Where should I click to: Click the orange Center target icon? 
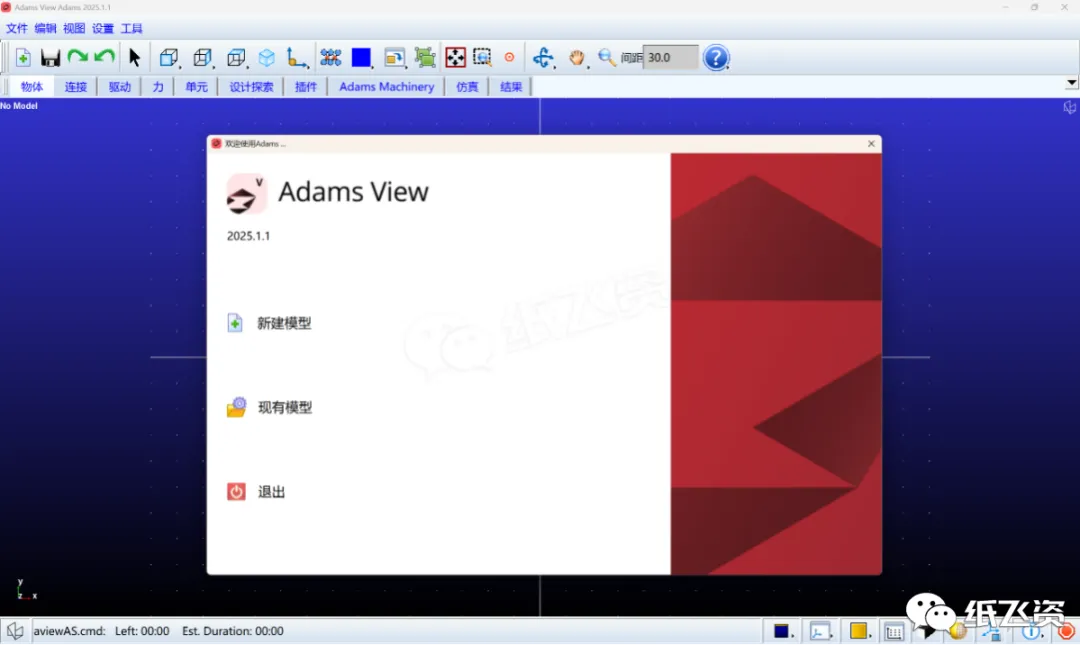(x=510, y=57)
